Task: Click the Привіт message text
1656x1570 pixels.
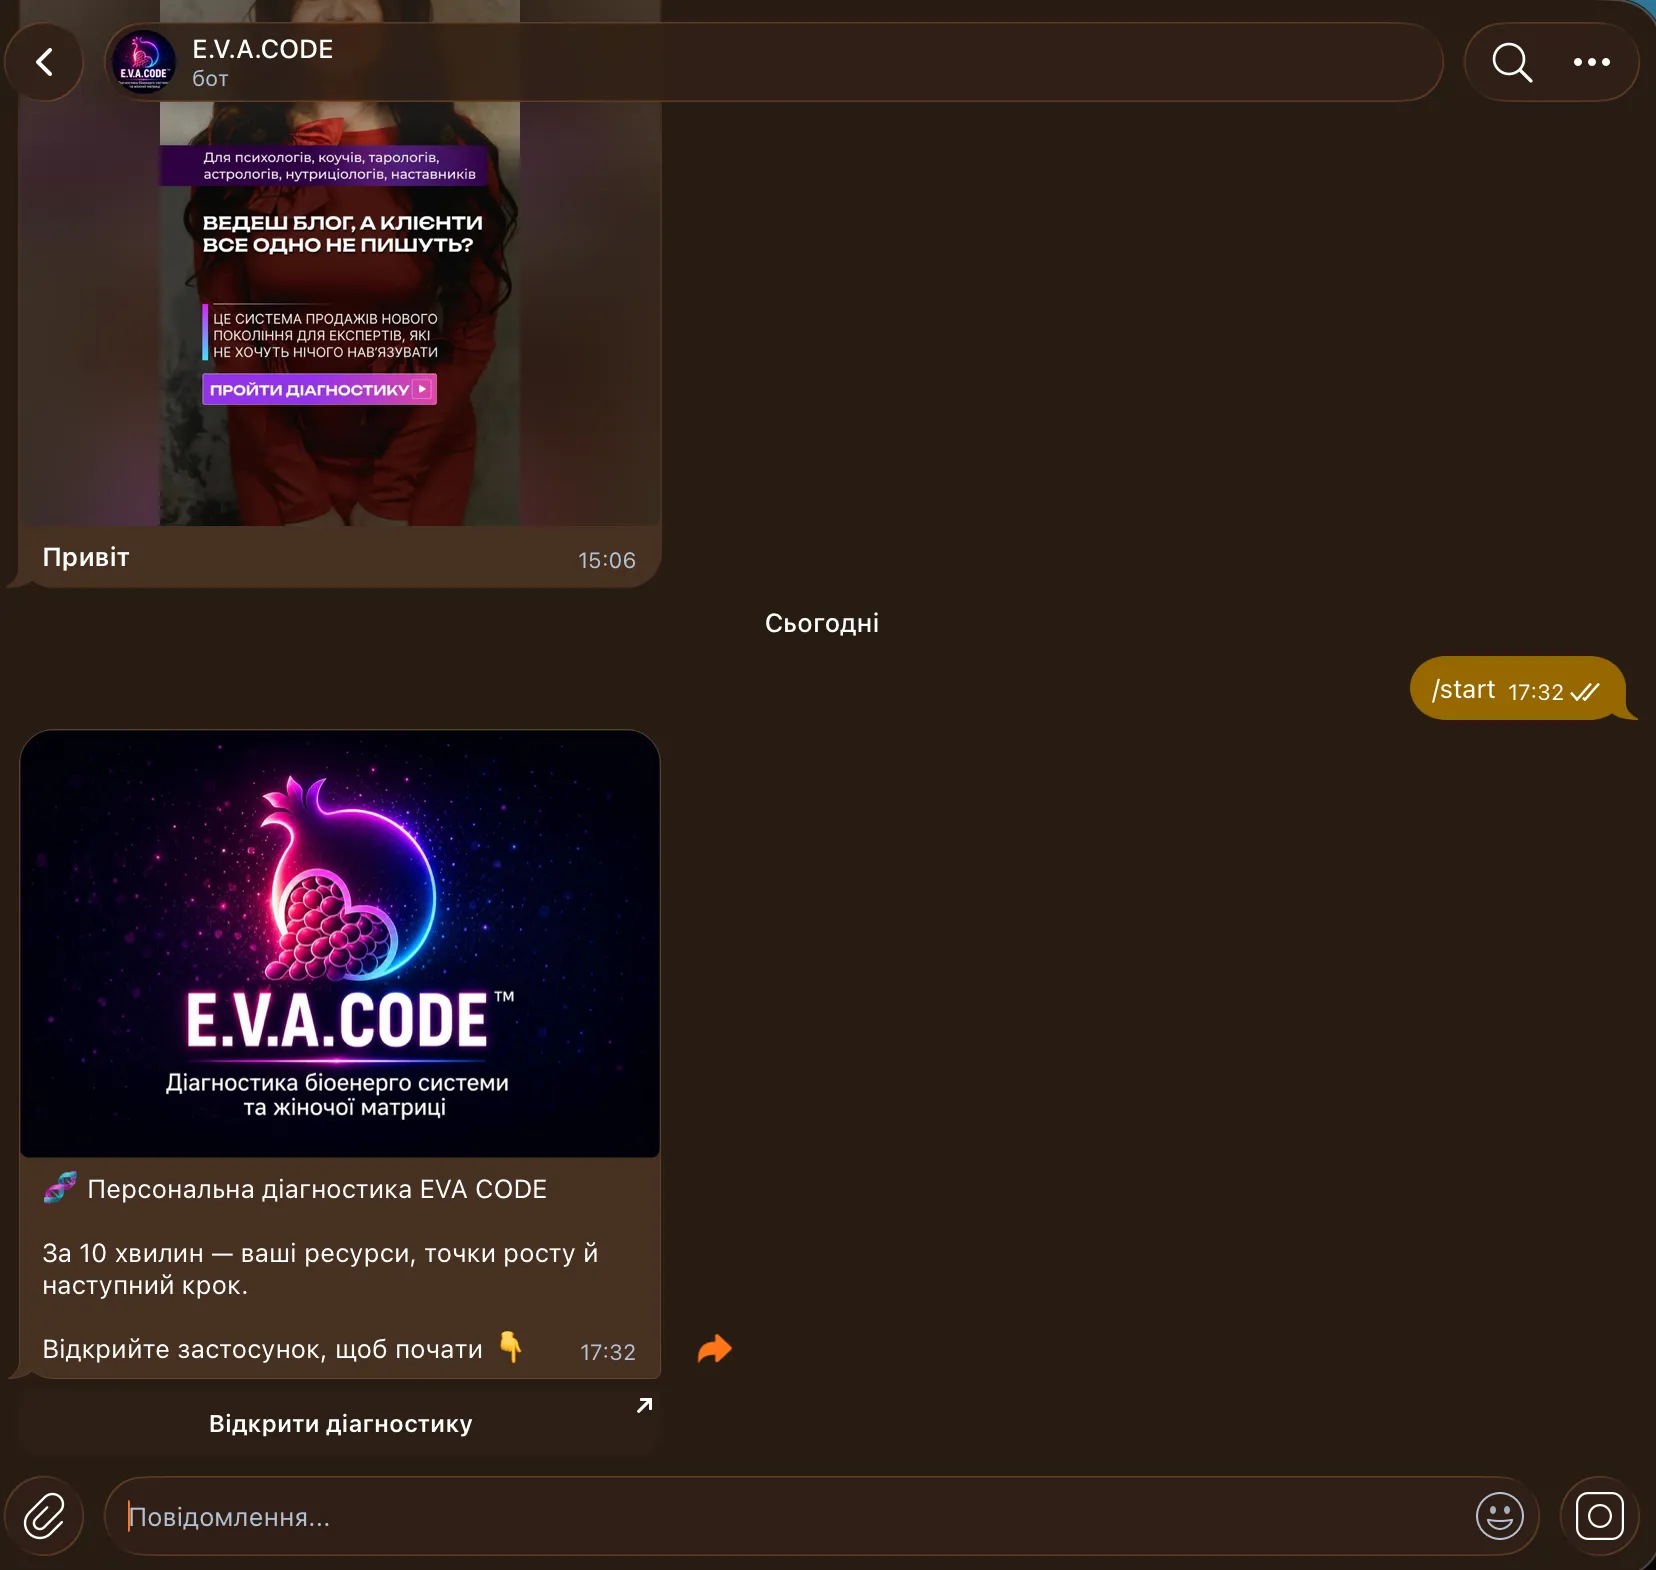Action: (86, 557)
